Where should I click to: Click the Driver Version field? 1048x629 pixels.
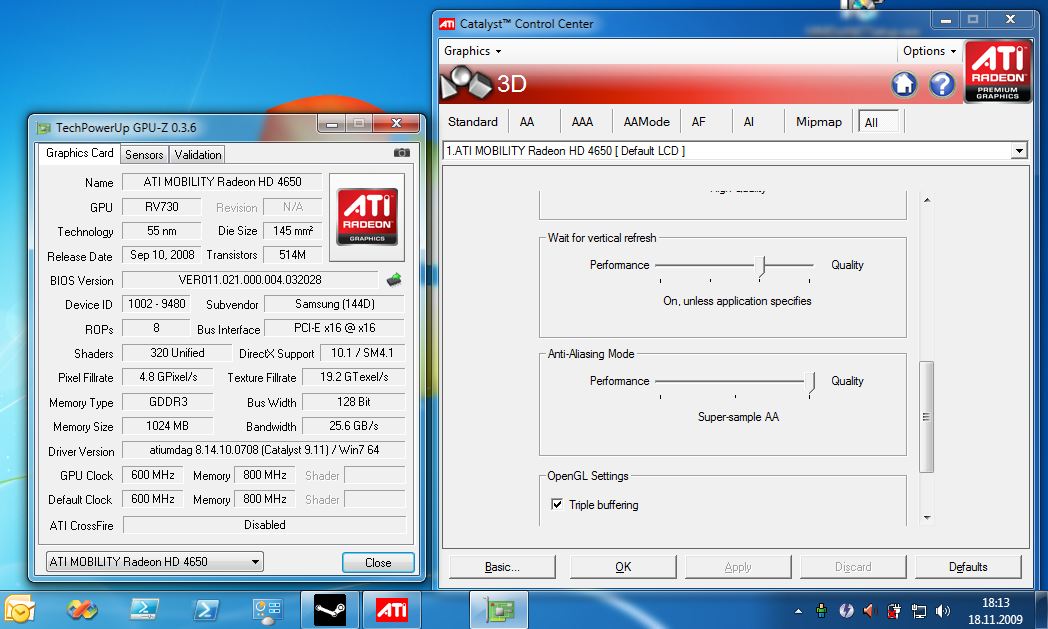click(x=264, y=450)
